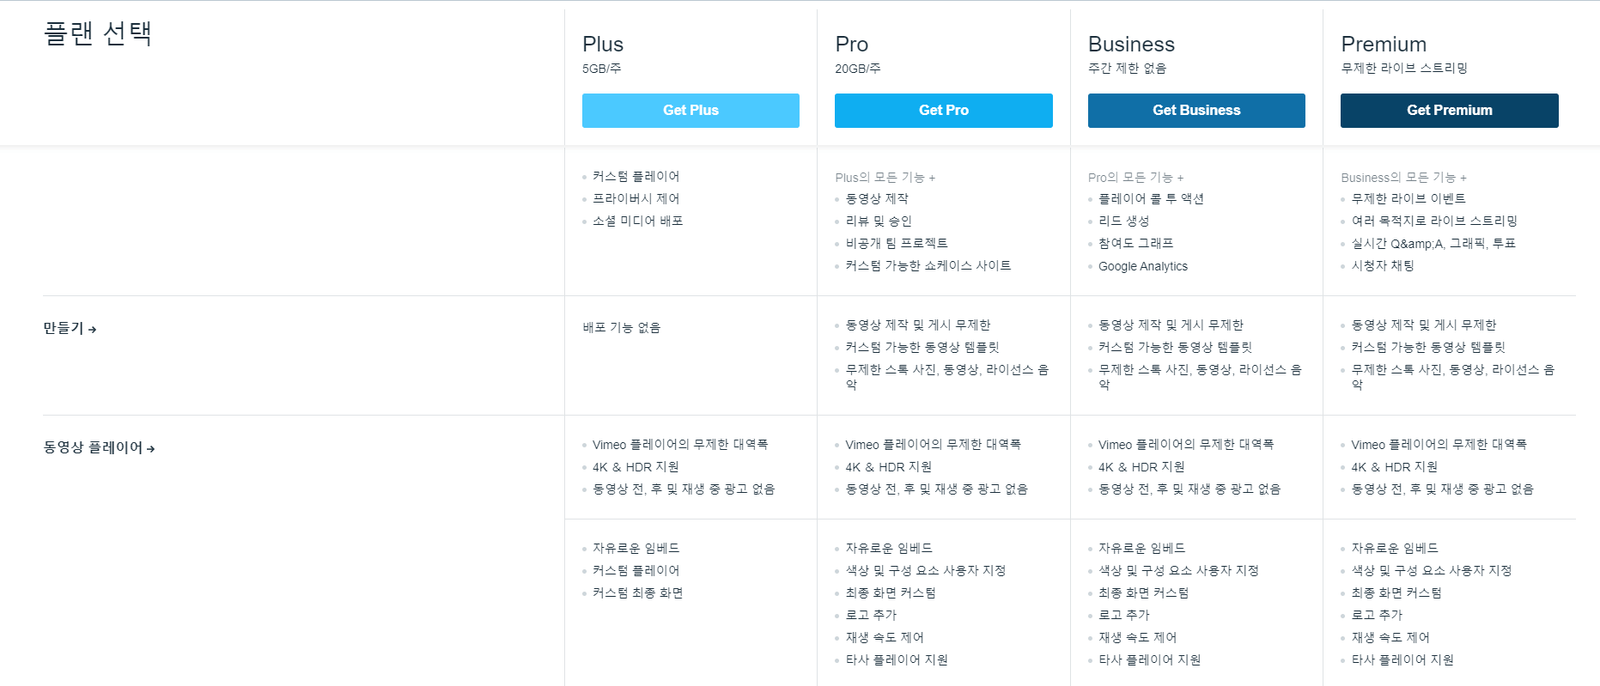Open the 동영상 플레이어 section link
Image resolution: width=1600 pixels, height=686 pixels.
pos(98,447)
